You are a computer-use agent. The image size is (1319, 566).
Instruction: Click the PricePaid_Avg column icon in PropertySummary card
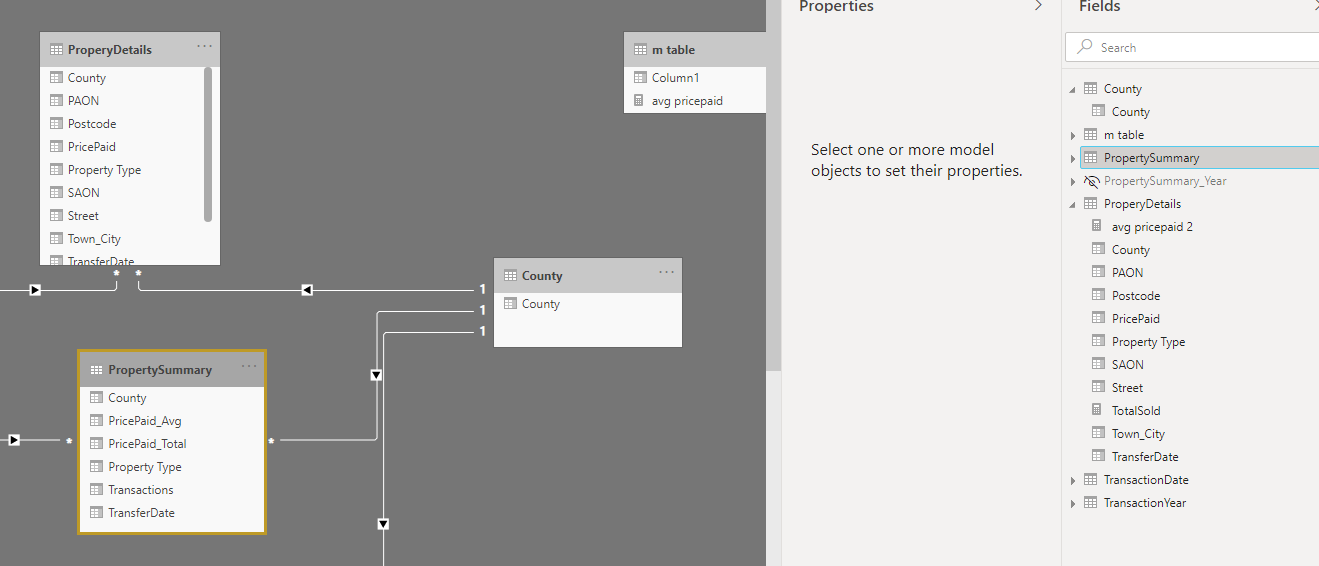(x=97, y=421)
